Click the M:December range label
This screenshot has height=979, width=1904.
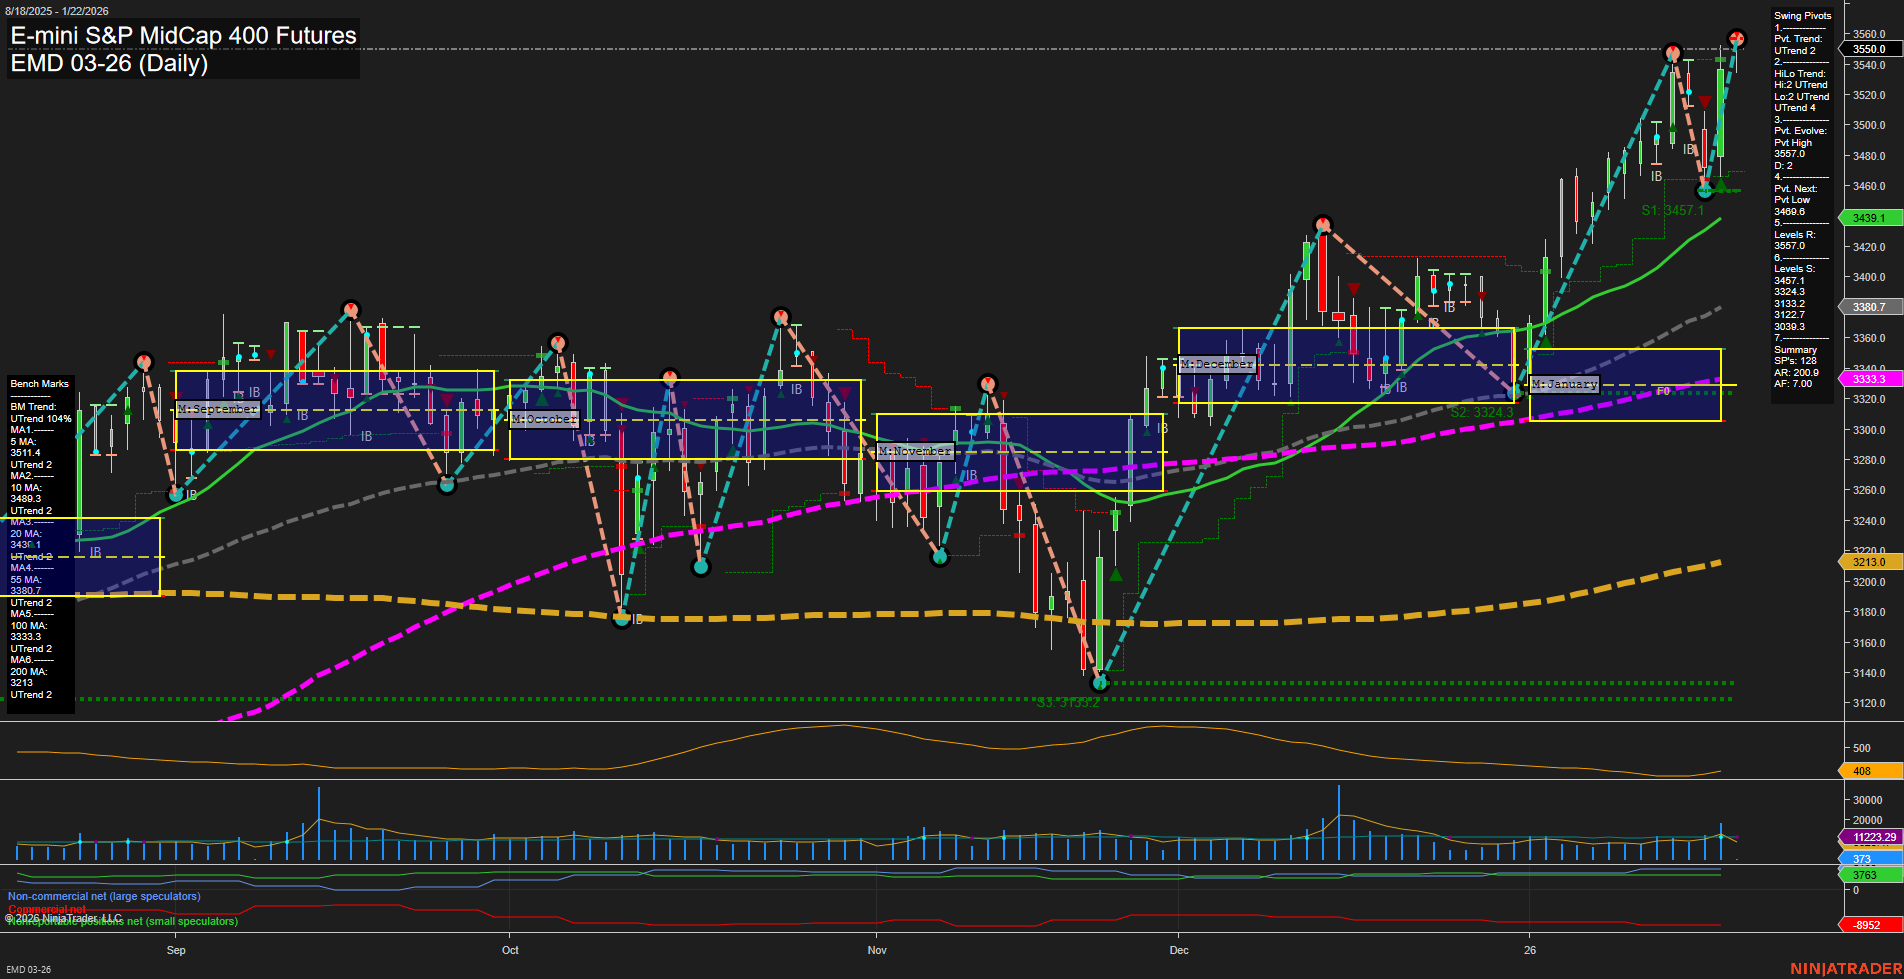coord(1217,364)
